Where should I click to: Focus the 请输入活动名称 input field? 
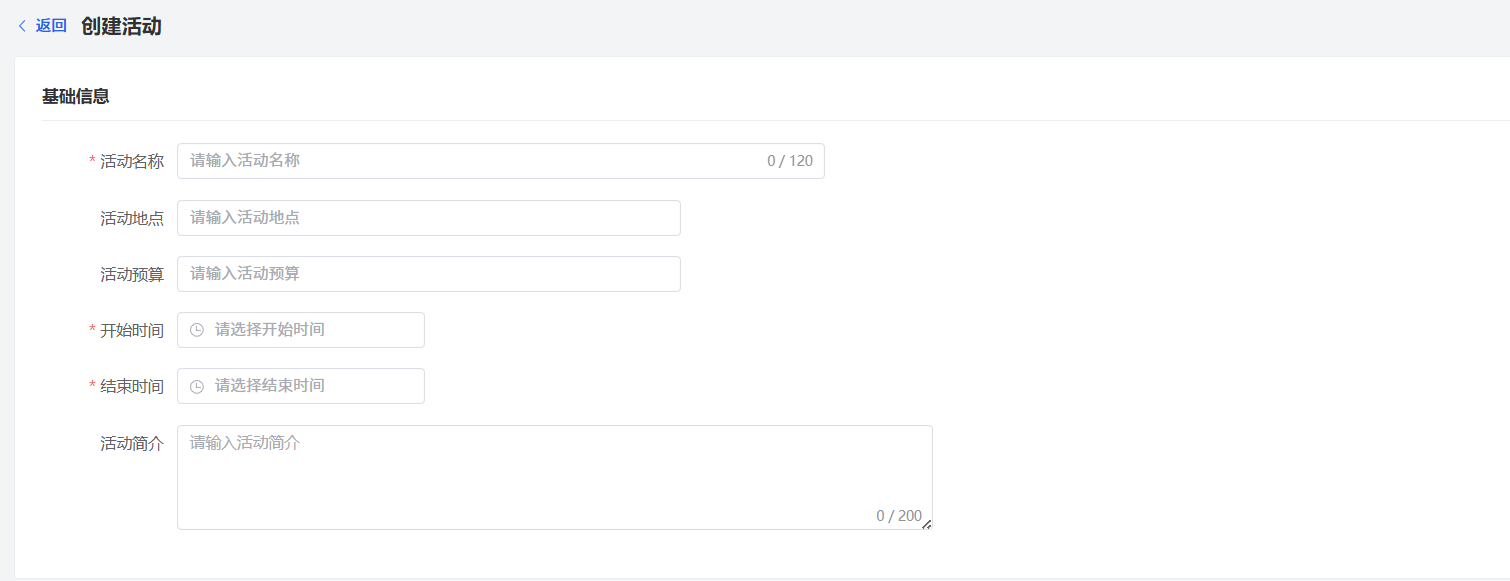[500, 161]
